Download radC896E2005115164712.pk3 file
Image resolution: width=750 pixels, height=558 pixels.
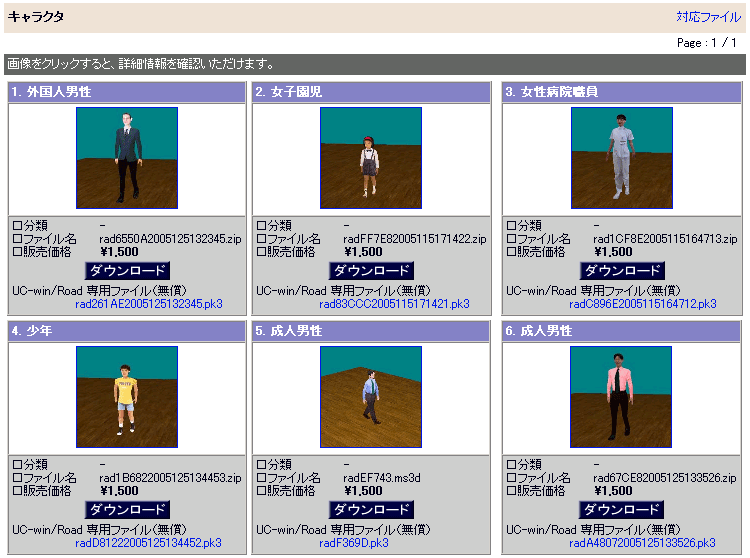(x=643, y=304)
